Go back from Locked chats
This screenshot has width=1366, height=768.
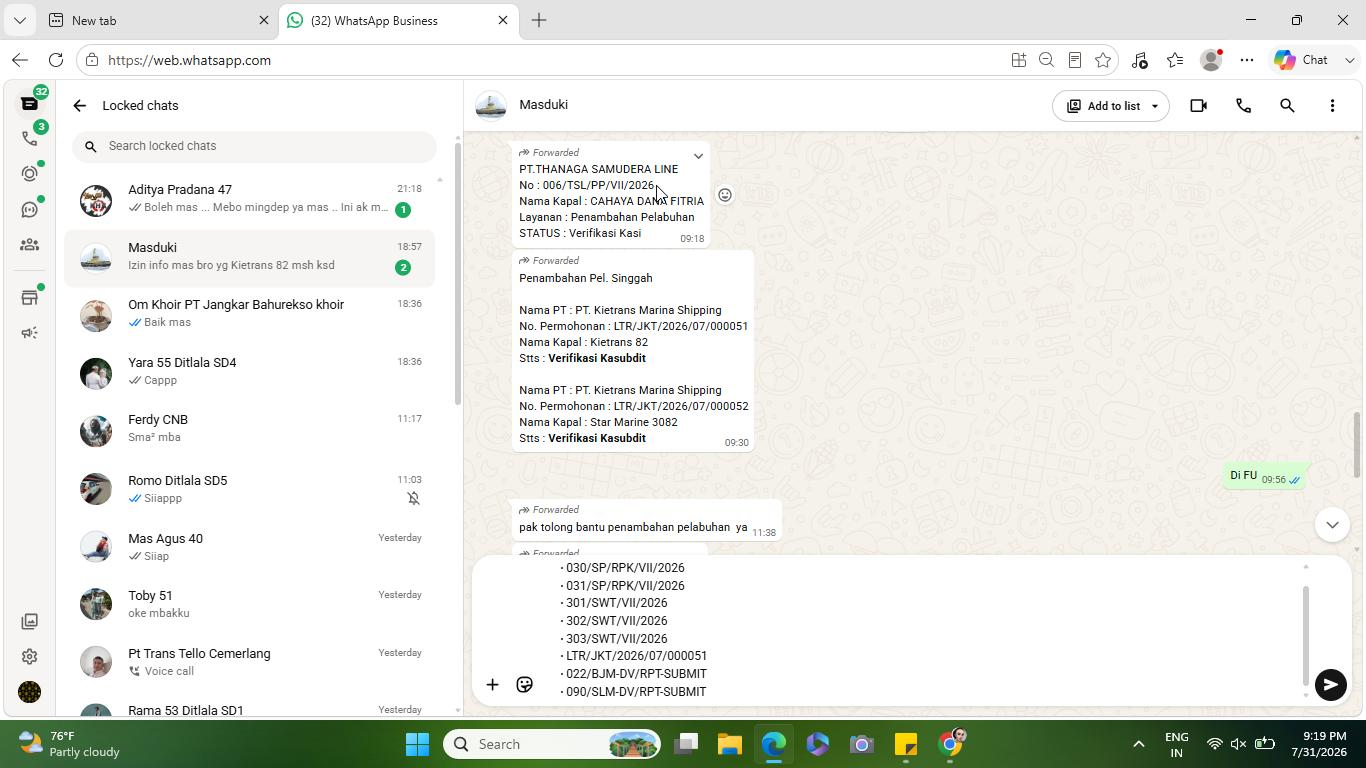point(80,105)
